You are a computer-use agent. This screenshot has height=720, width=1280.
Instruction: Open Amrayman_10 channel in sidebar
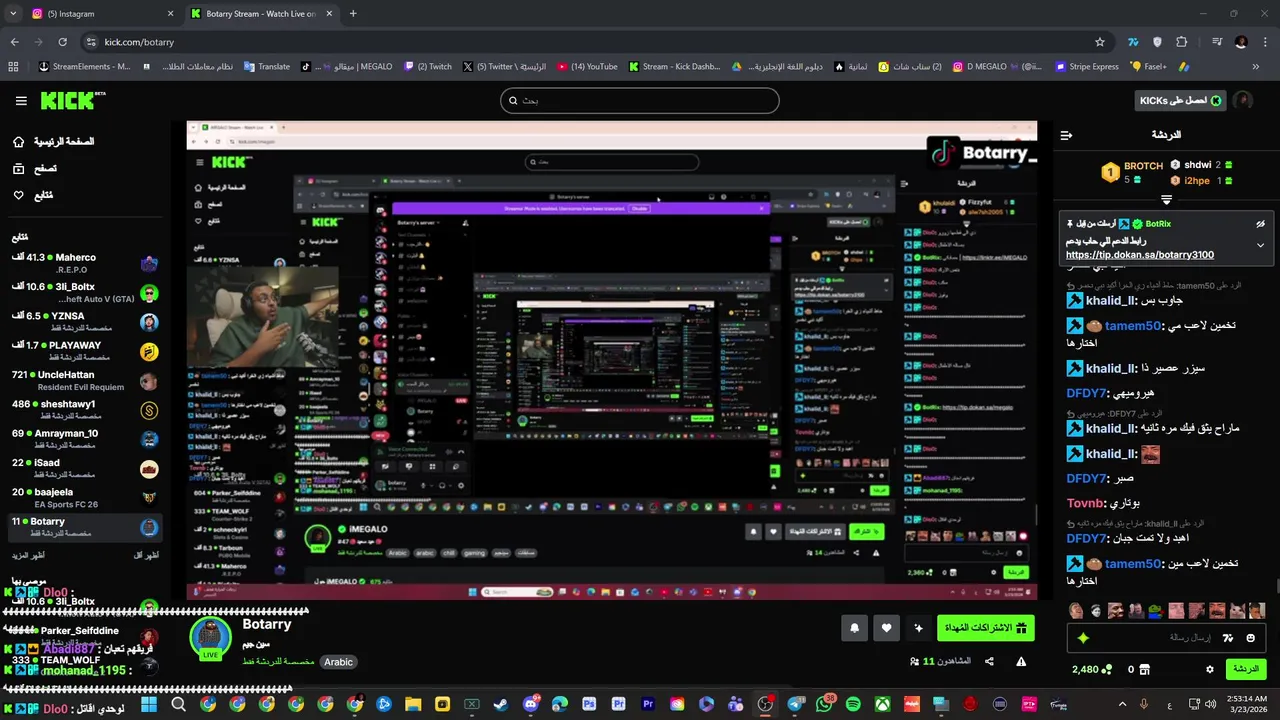tap(85, 439)
